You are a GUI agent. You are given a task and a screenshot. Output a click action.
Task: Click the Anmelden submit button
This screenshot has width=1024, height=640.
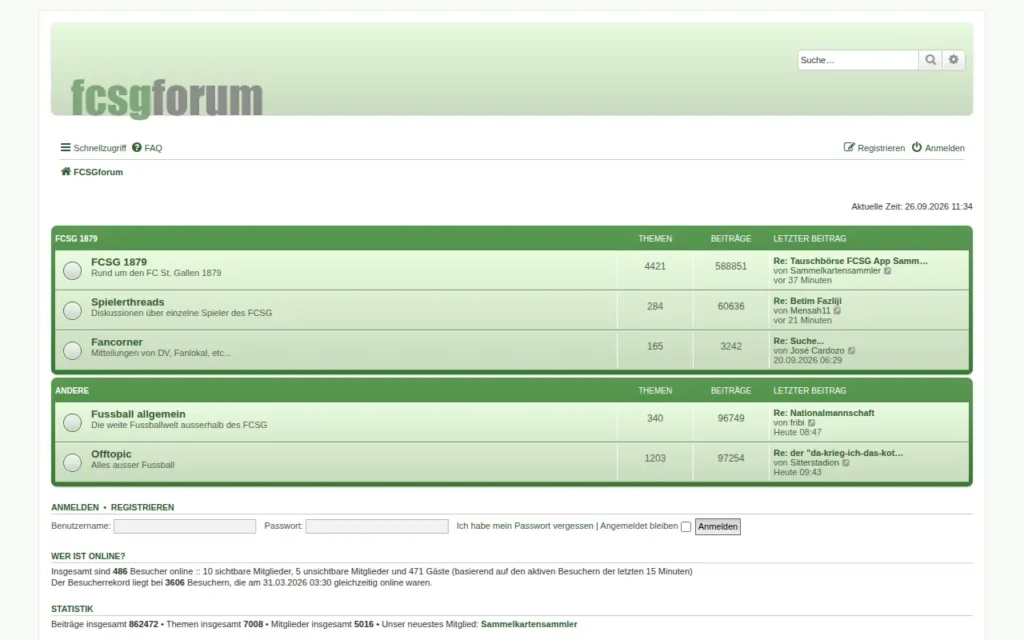pyautogui.click(x=718, y=527)
